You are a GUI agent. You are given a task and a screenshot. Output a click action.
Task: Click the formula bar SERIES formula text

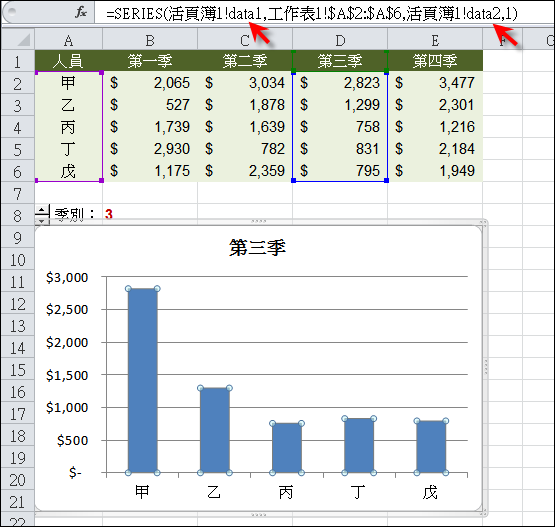[311, 13]
